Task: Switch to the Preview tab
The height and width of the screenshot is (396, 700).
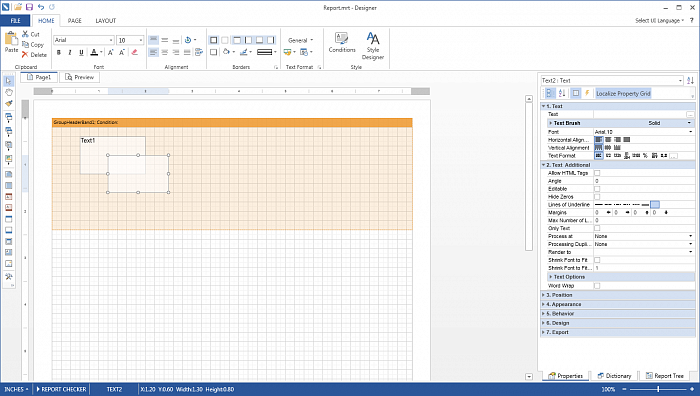Action: pos(79,77)
